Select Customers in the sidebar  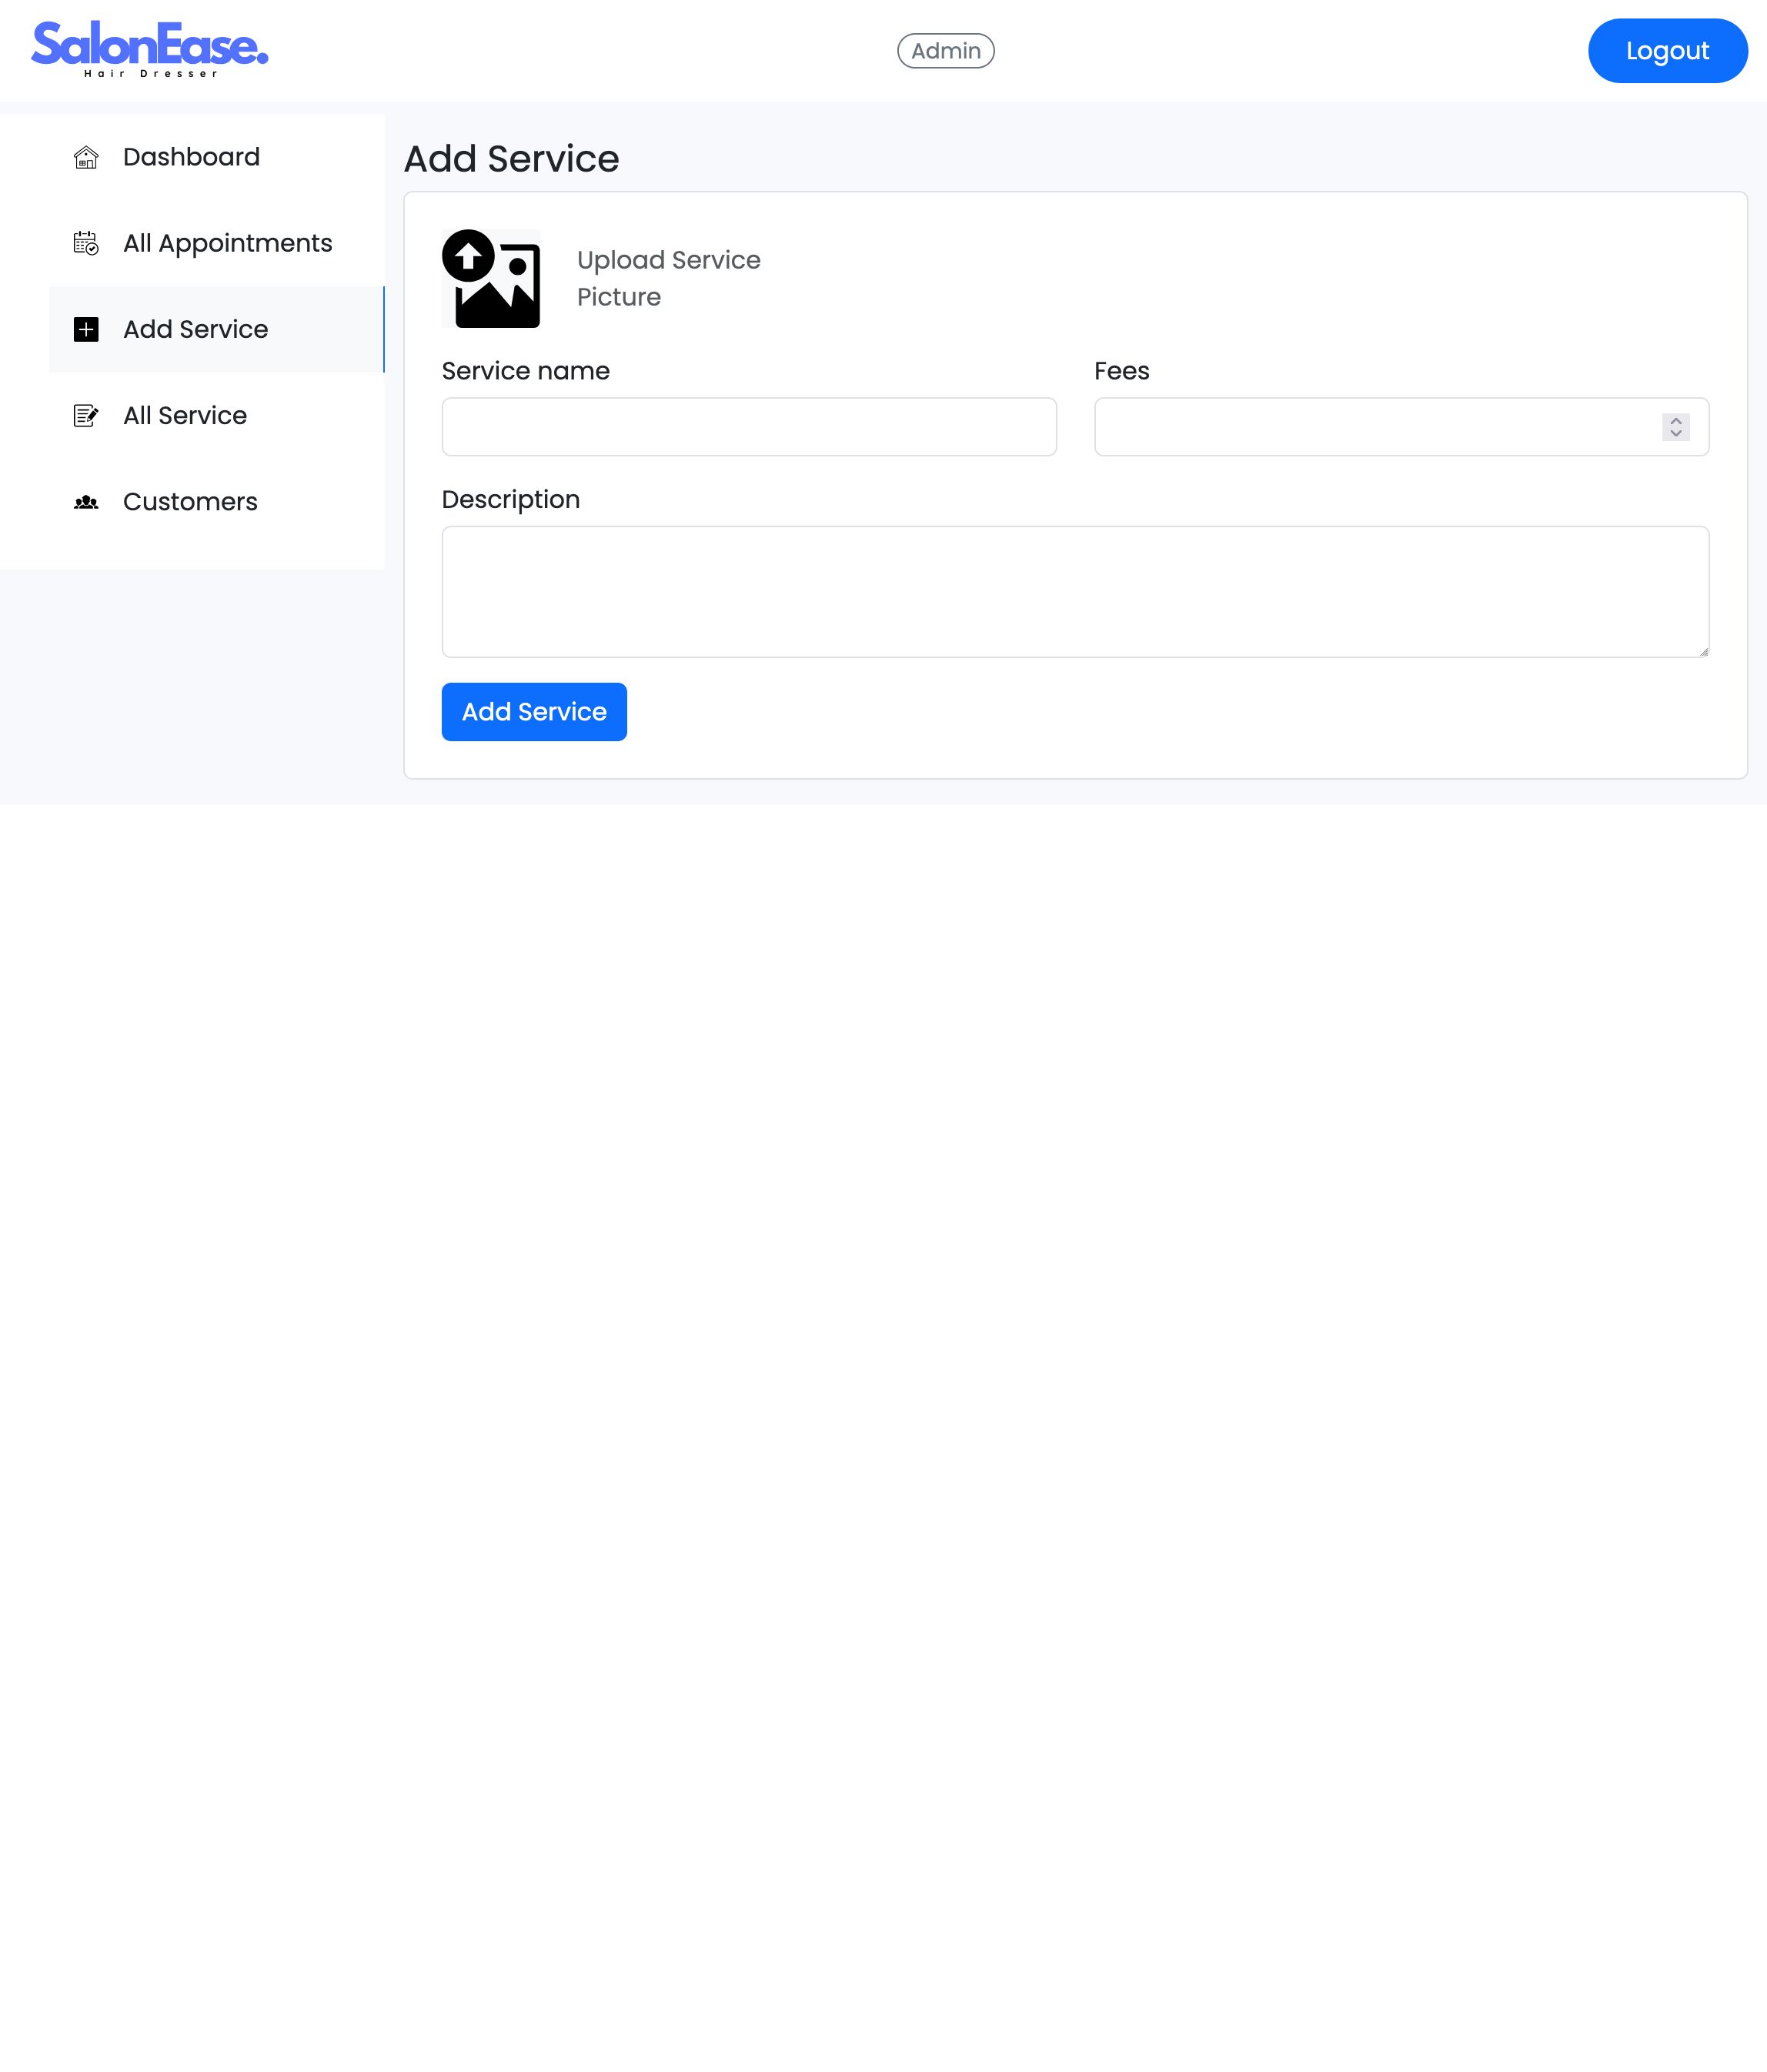[190, 501]
